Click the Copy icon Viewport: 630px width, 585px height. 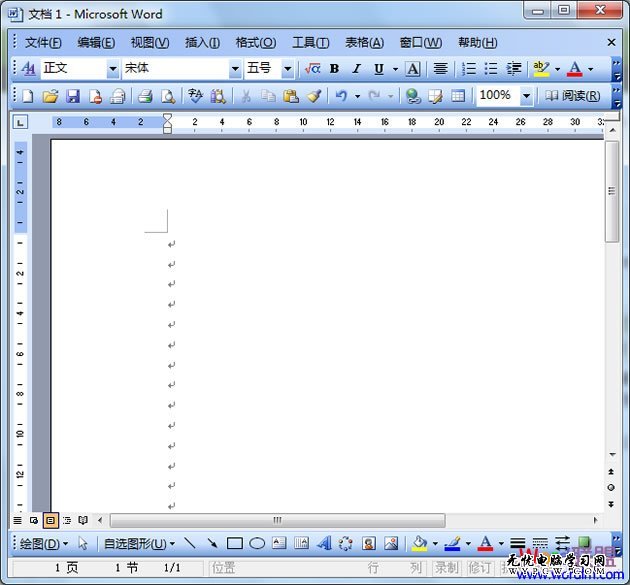268,96
